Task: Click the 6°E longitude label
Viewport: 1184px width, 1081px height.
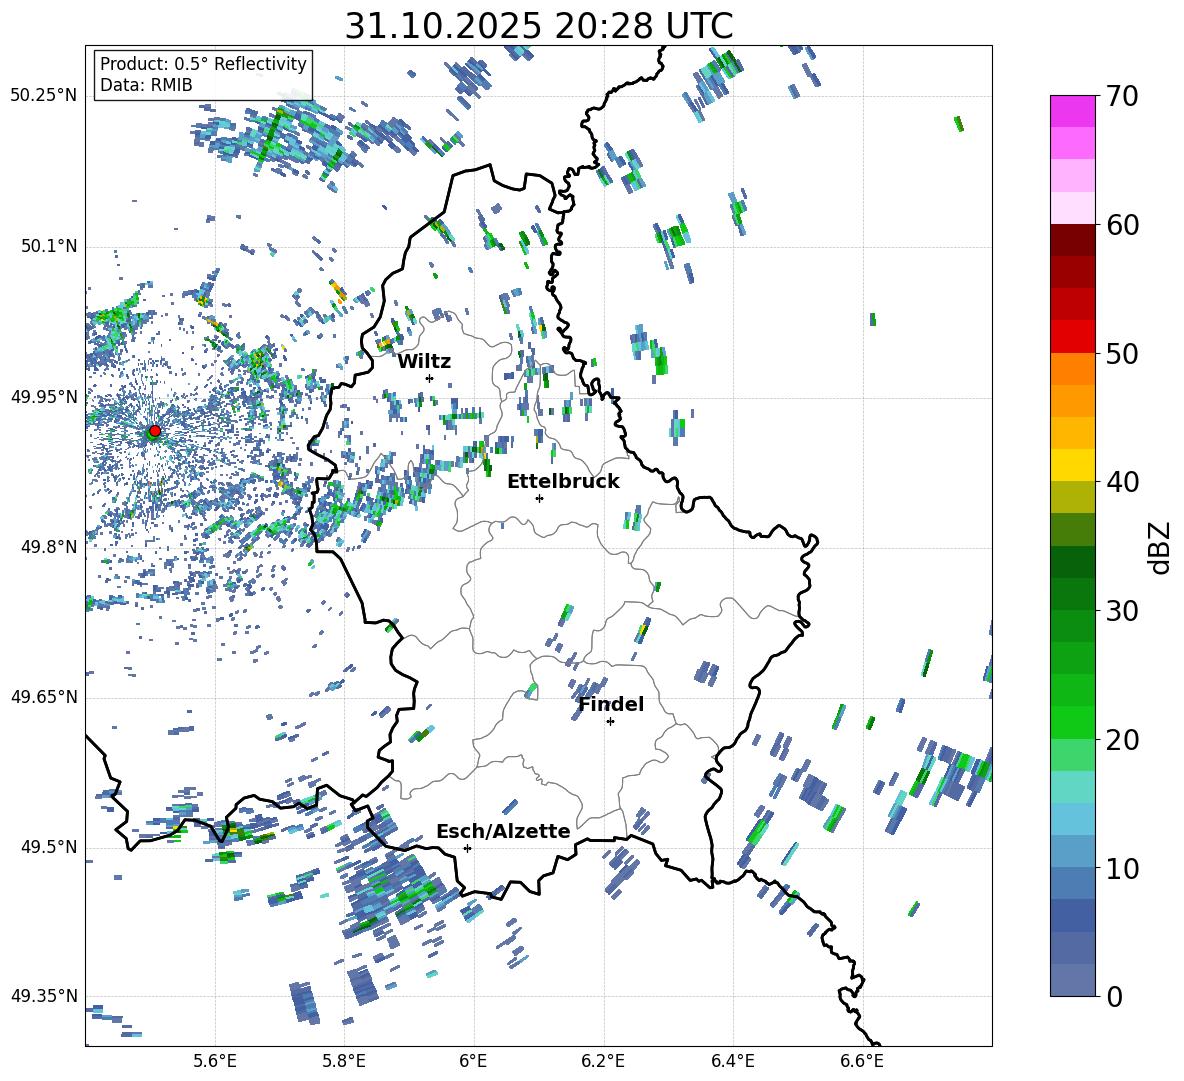Action: (473, 1062)
